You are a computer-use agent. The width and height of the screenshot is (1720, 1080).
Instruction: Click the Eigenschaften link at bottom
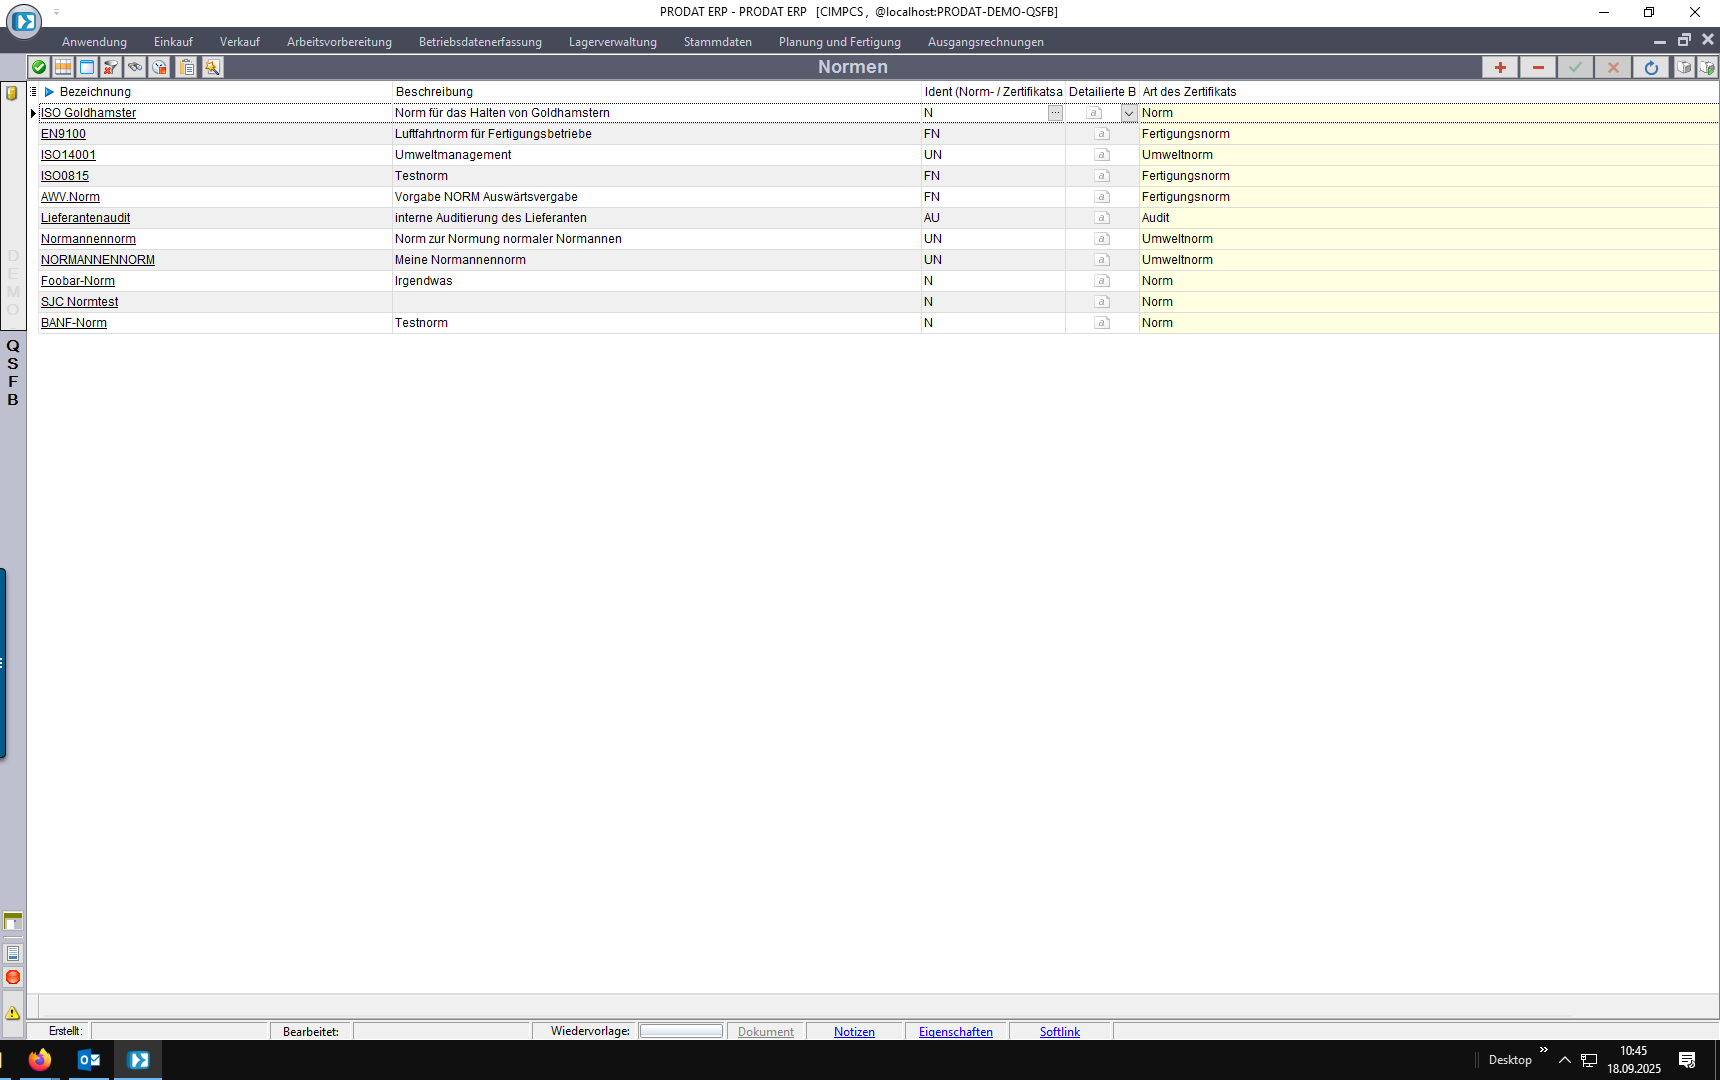[955, 1032]
